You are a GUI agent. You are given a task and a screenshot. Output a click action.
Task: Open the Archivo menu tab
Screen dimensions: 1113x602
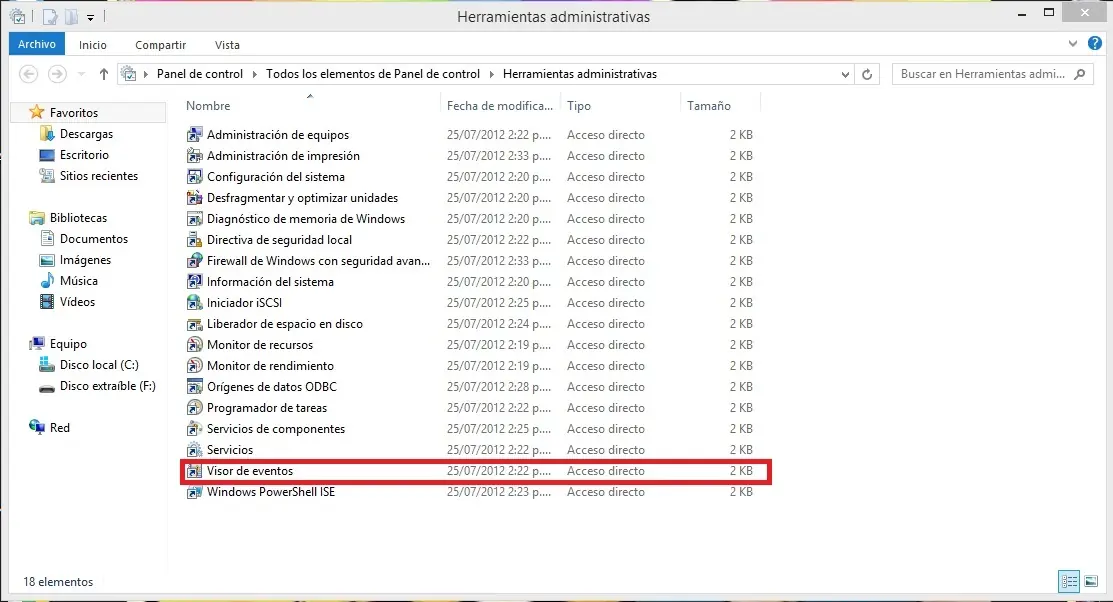[x=37, y=44]
